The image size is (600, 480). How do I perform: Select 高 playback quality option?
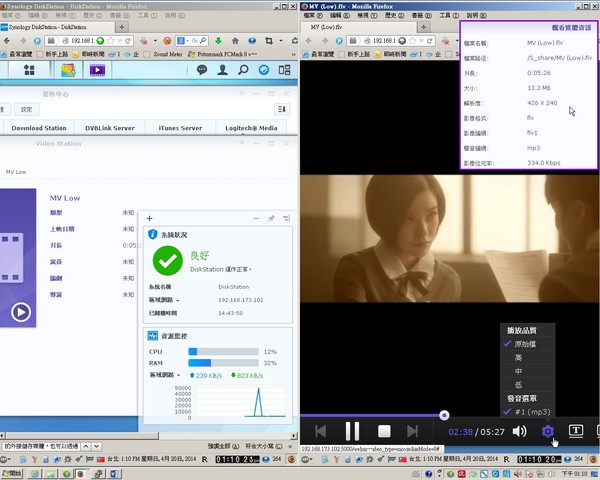coord(519,356)
